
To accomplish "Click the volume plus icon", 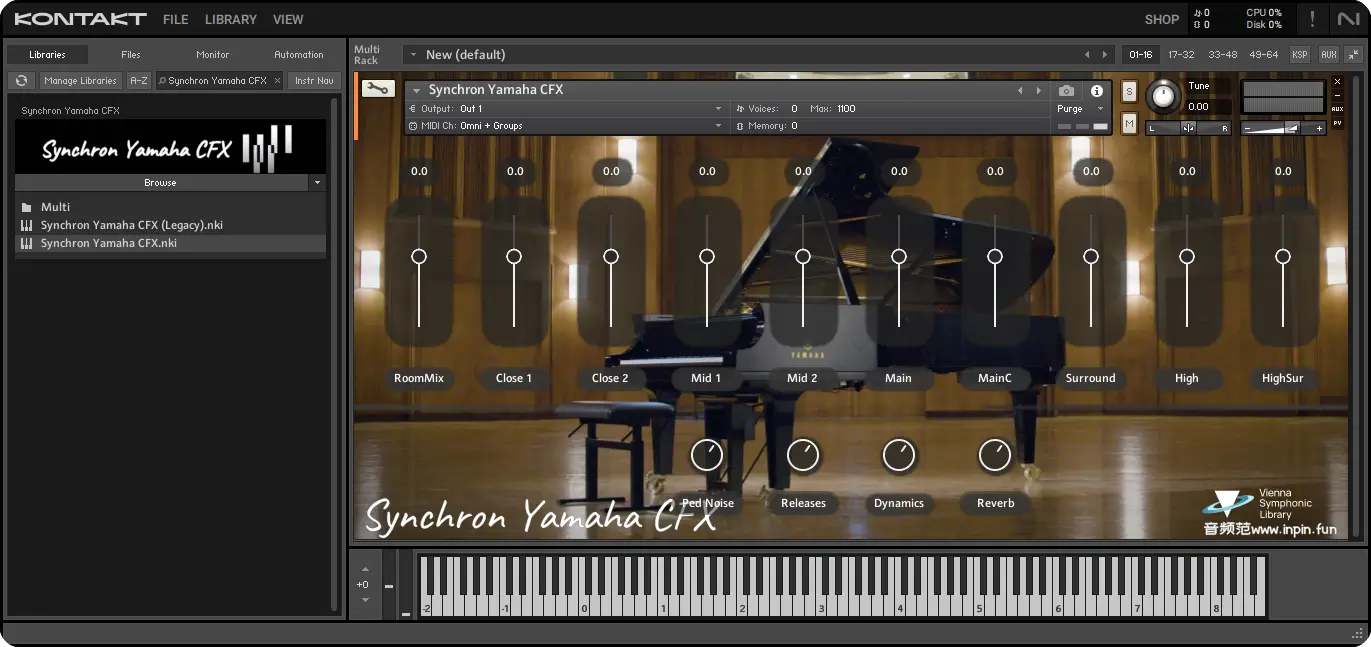I will 1319,128.
